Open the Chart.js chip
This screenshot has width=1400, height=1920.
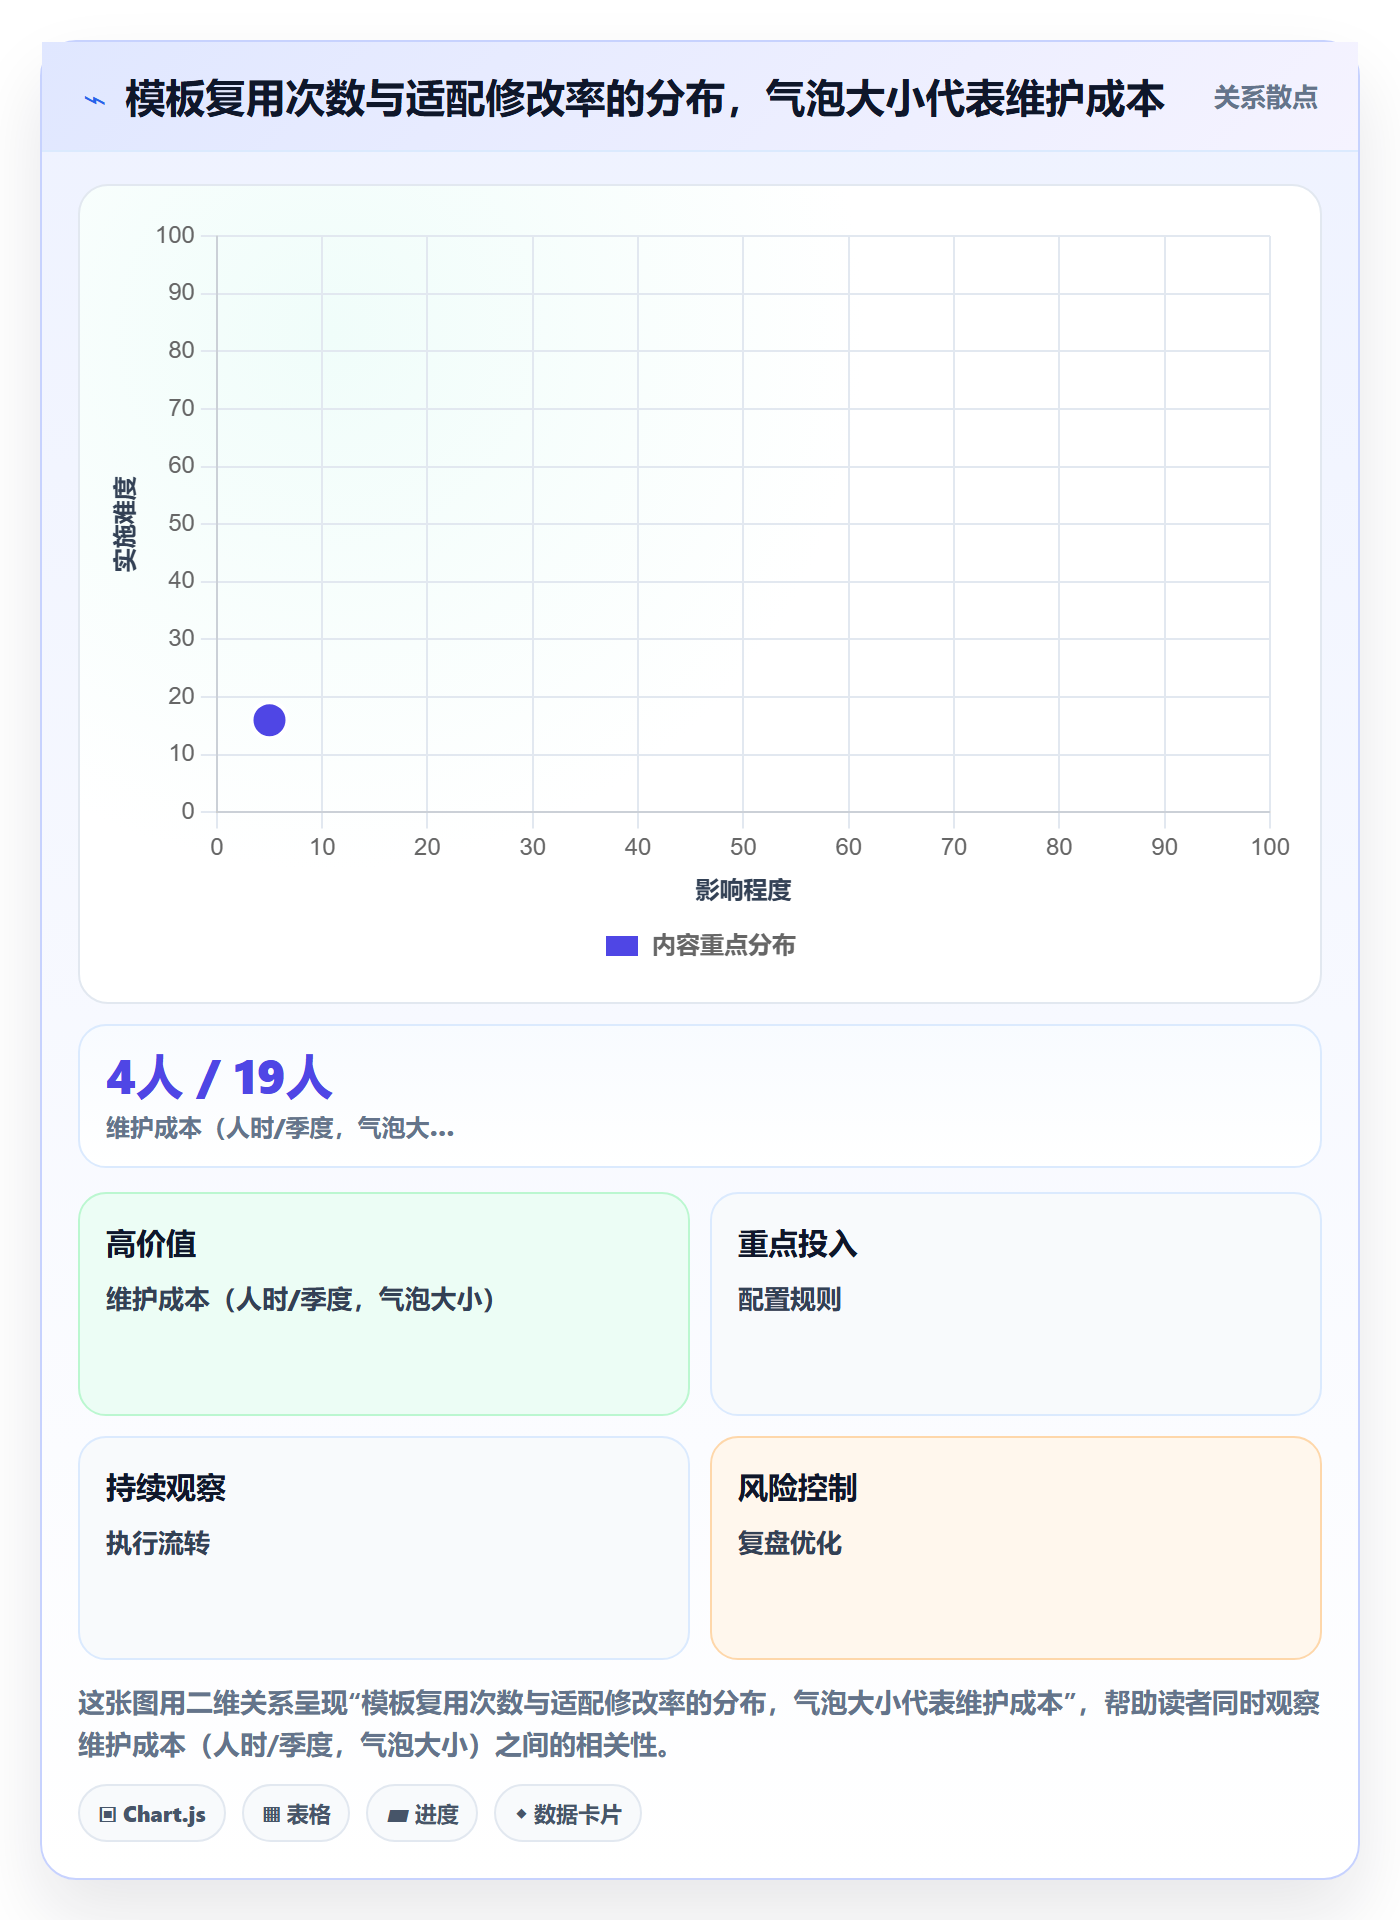[x=152, y=1814]
